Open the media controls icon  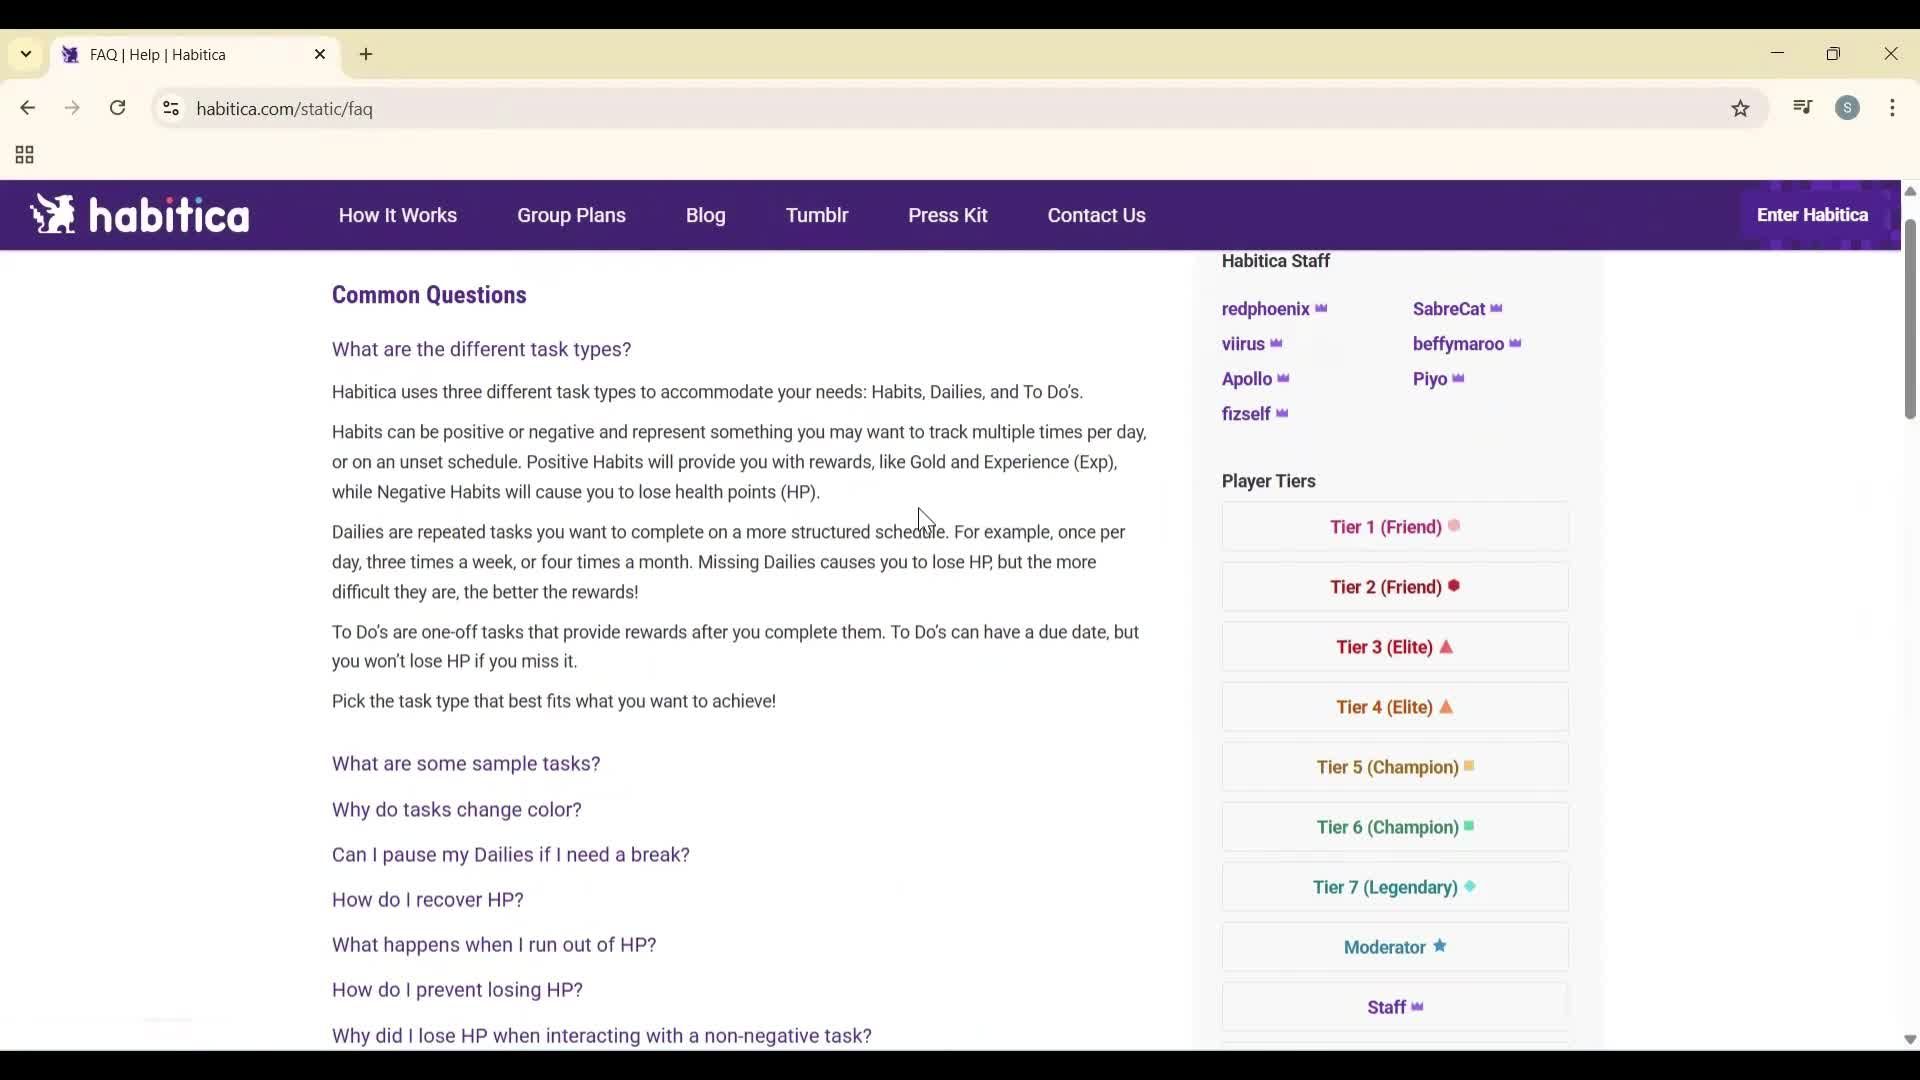[1802, 108]
